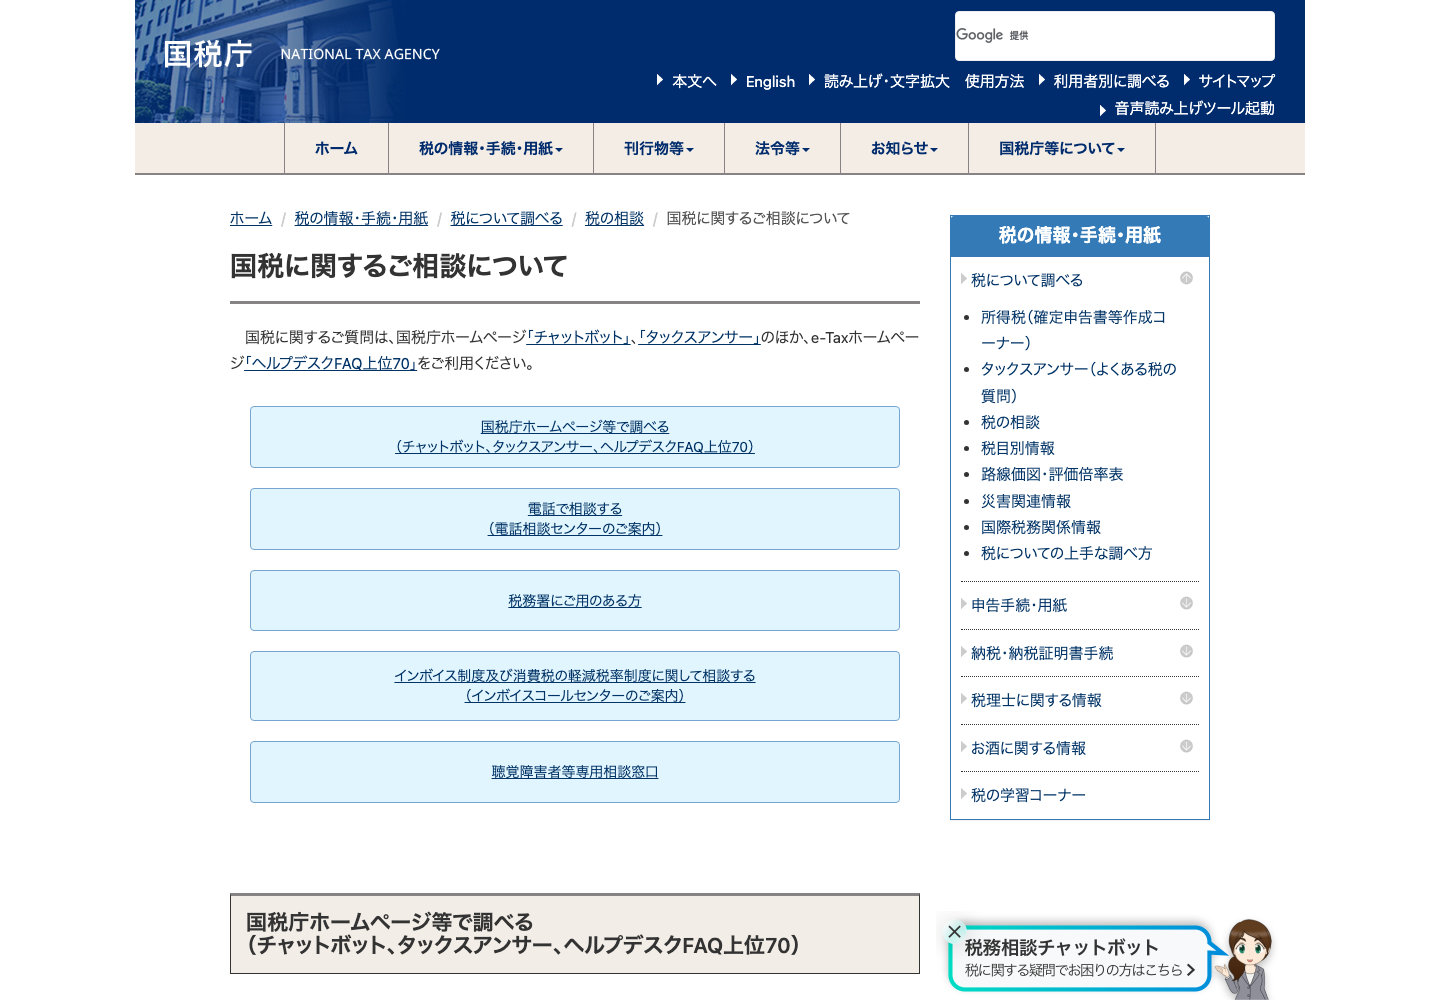Click 税の相談 breadcrumb link
Image resolution: width=1440 pixels, height=1000 pixels.
pyautogui.click(x=614, y=218)
